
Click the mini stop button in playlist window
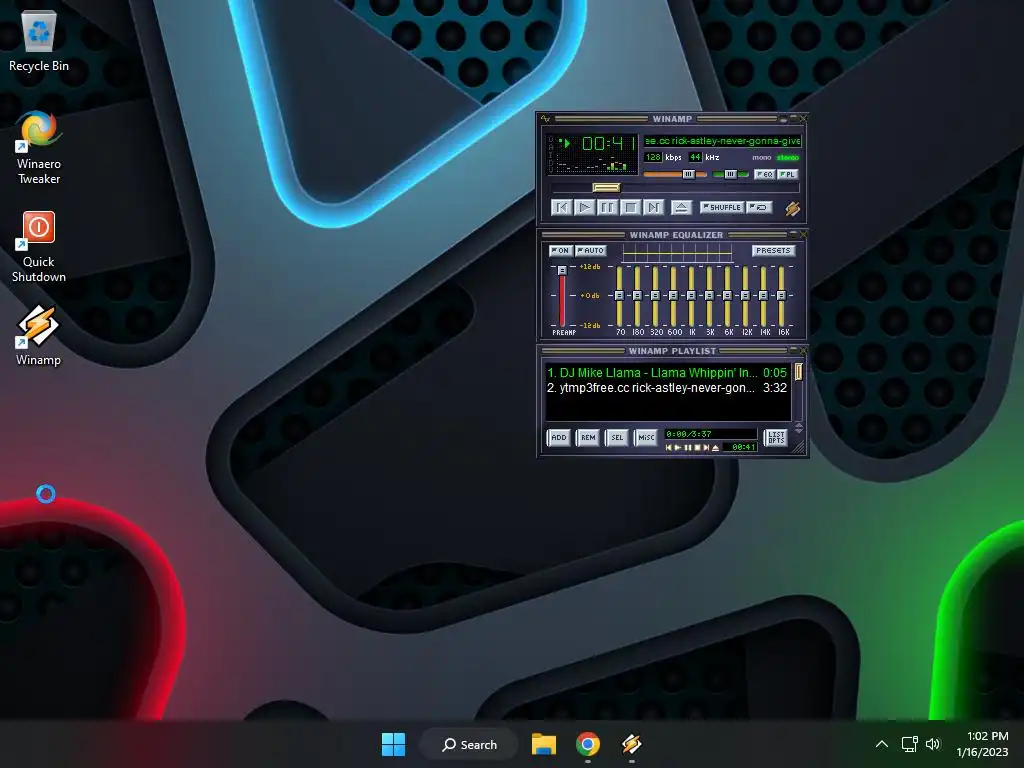697,448
